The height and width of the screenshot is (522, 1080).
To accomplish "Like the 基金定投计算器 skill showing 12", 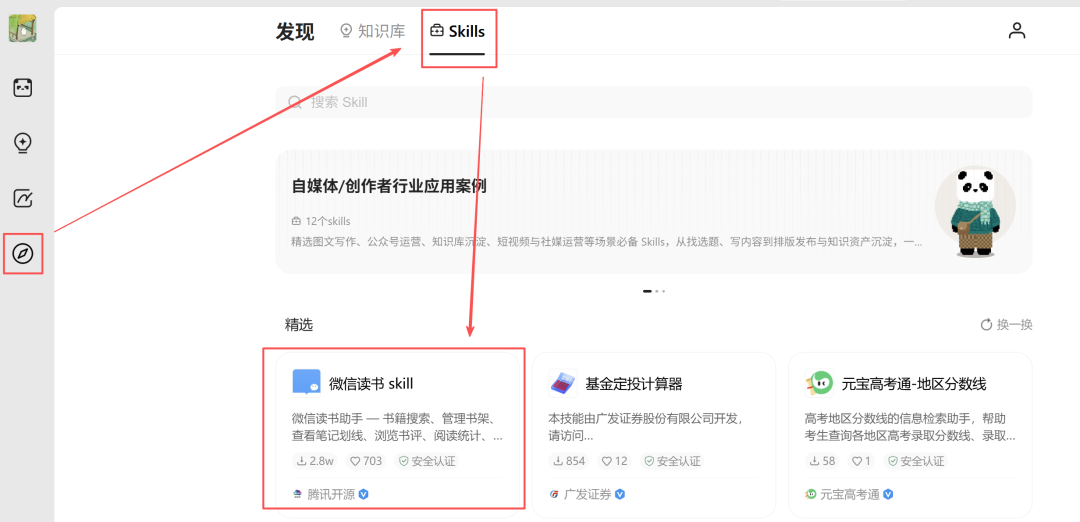I will 614,461.
